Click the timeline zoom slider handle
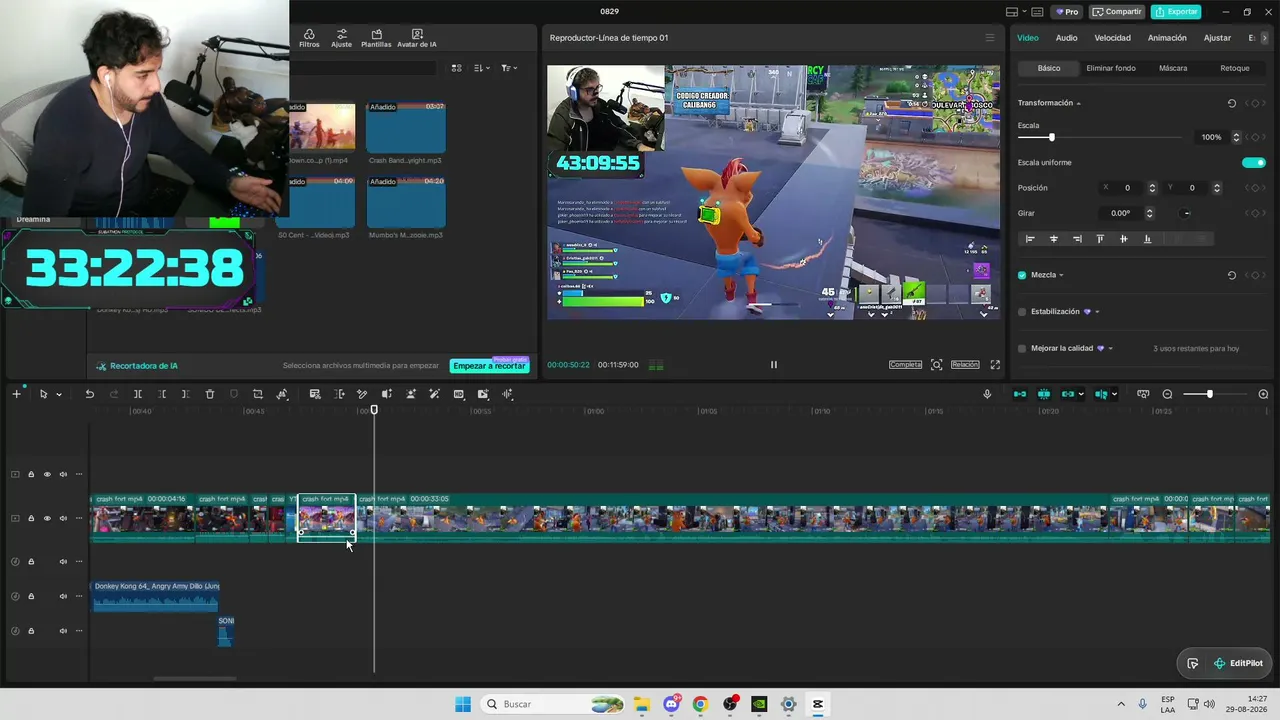 [x=1209, y=394]
